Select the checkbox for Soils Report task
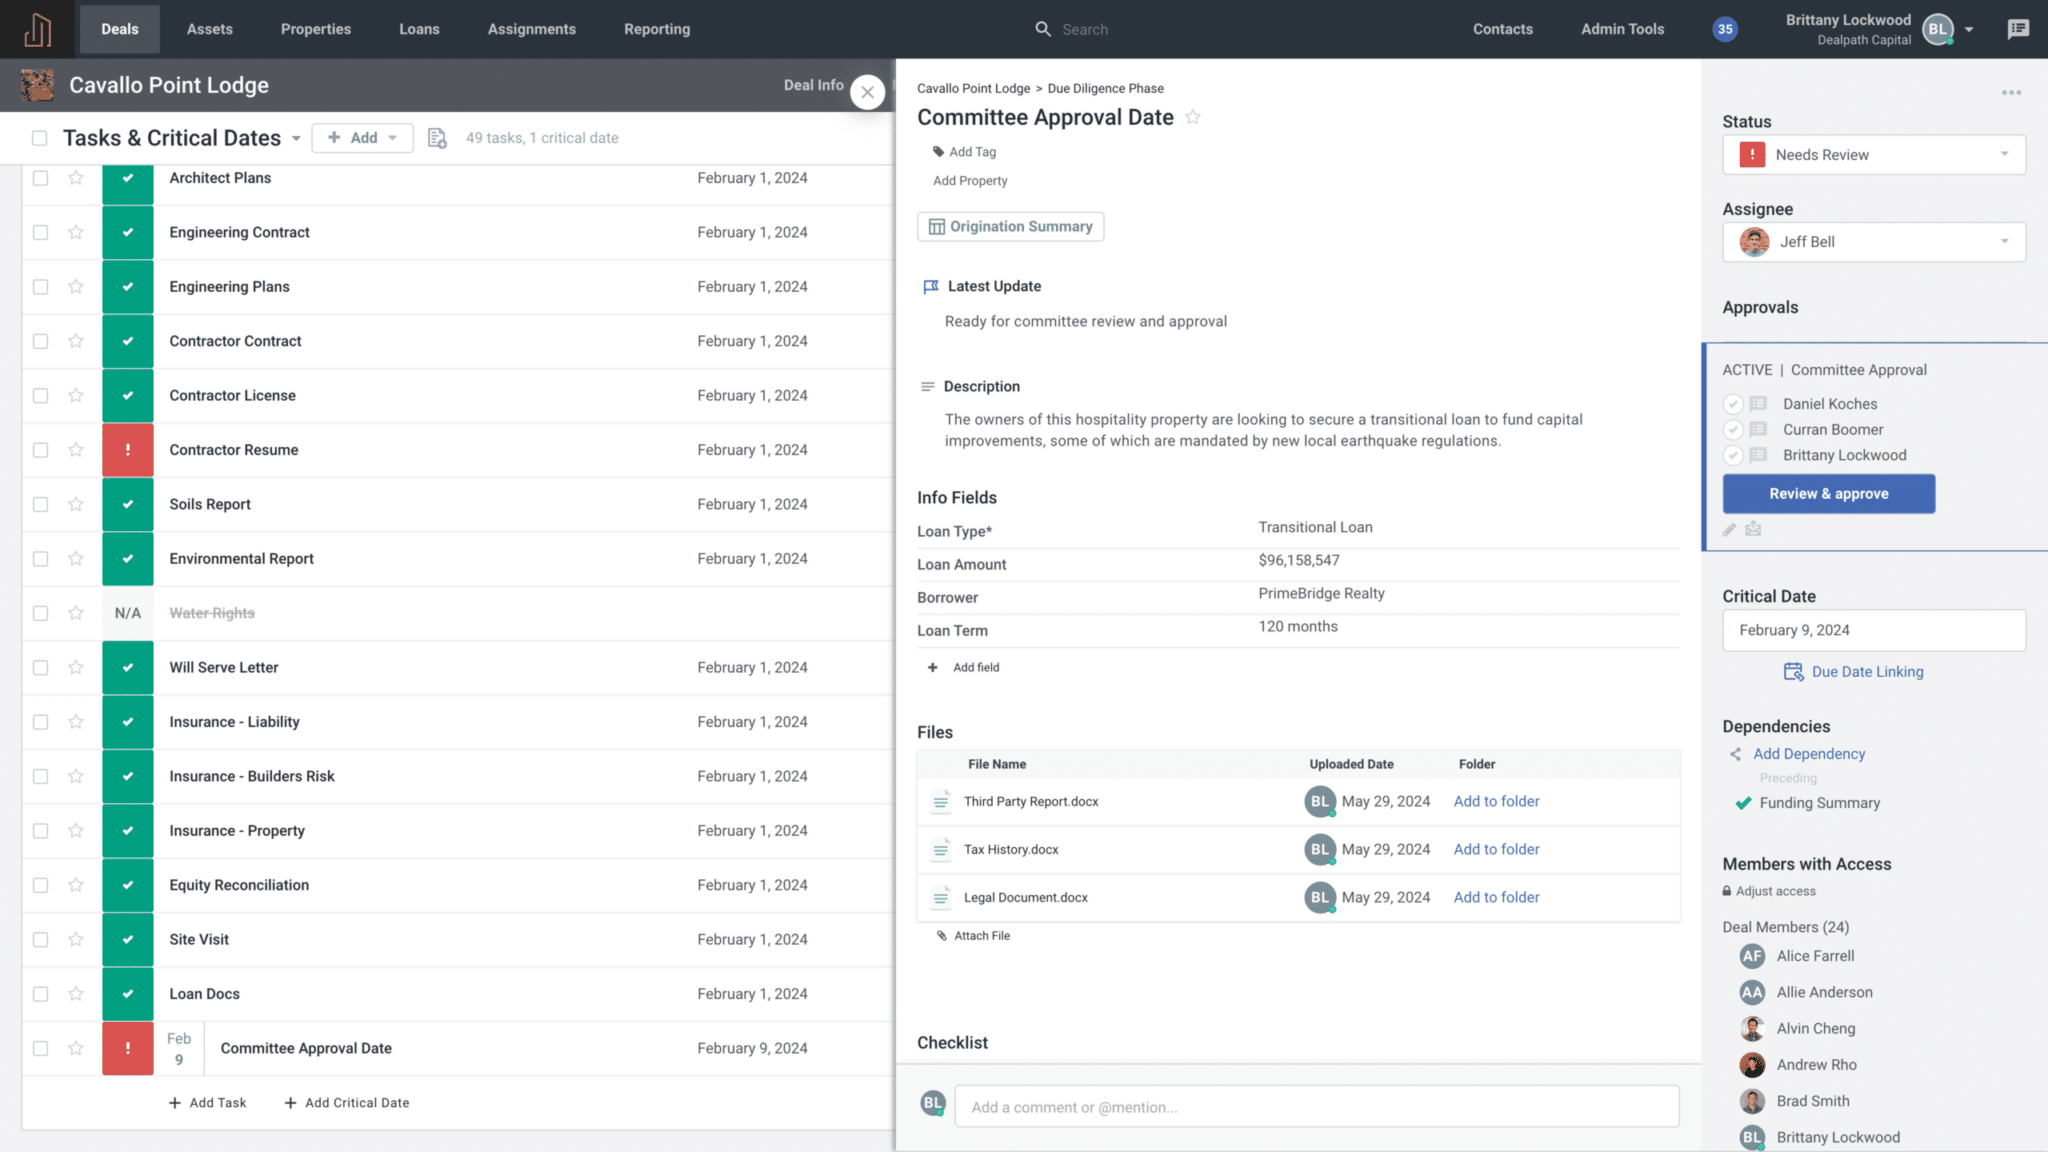This screenshot has height=1152, width=2048. tap(39, 504)
